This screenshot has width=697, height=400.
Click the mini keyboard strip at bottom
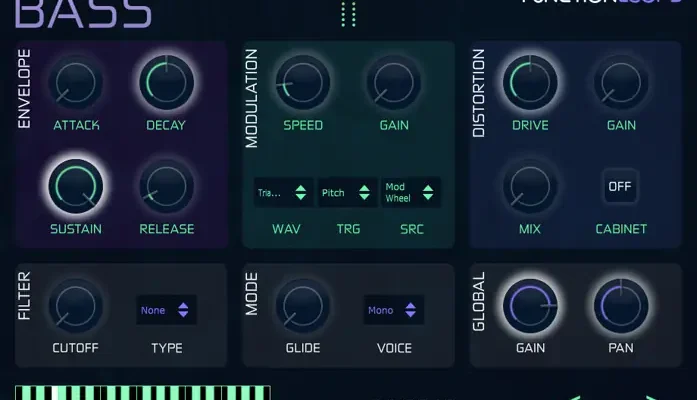[x=143, y=393]
